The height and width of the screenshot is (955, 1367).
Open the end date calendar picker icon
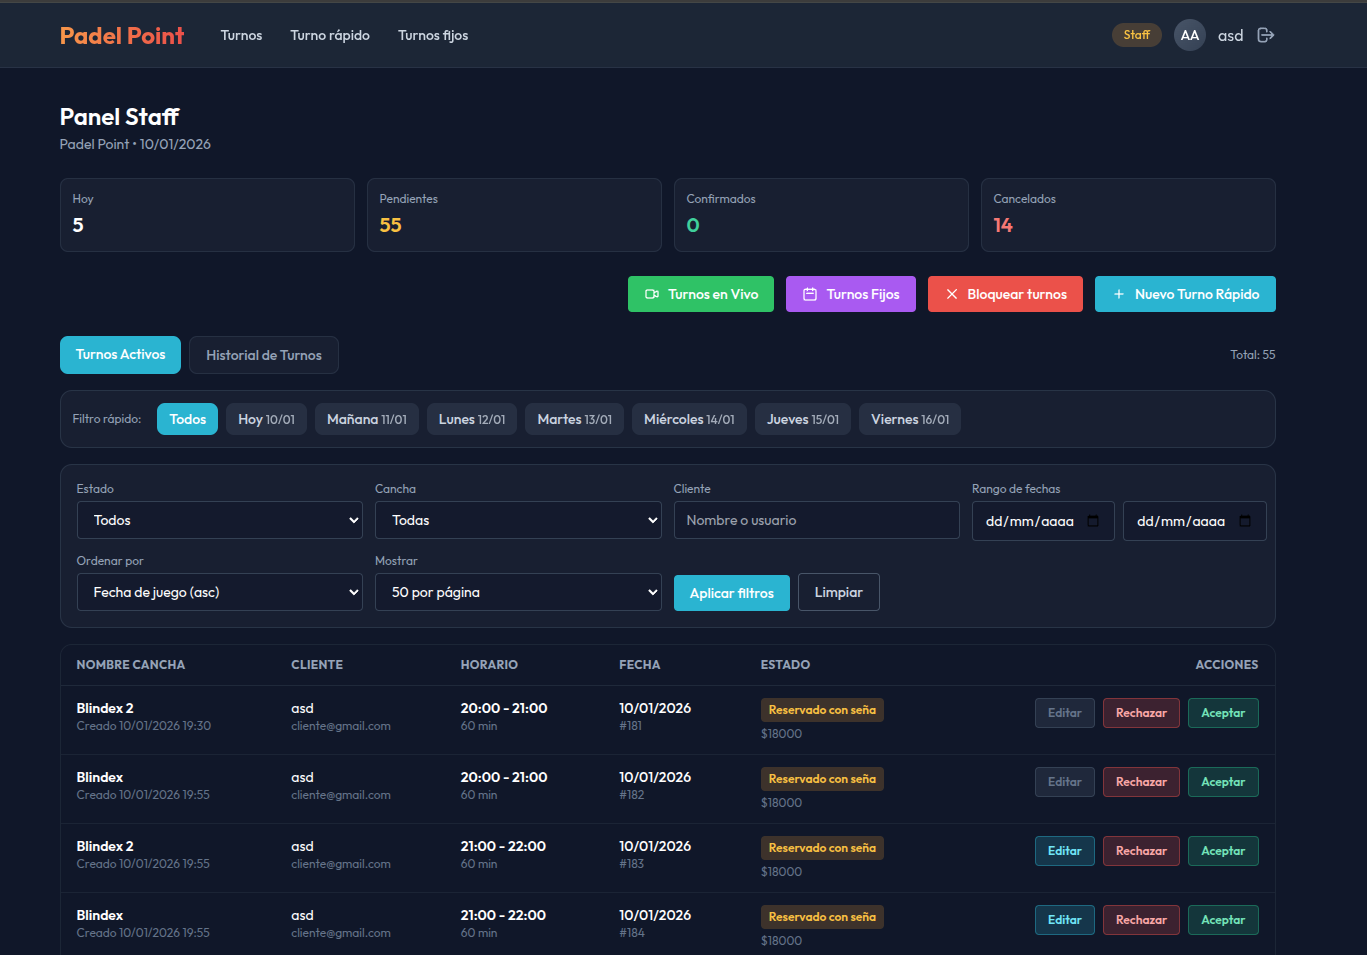pyautogui.click(x=1245, y=521)
